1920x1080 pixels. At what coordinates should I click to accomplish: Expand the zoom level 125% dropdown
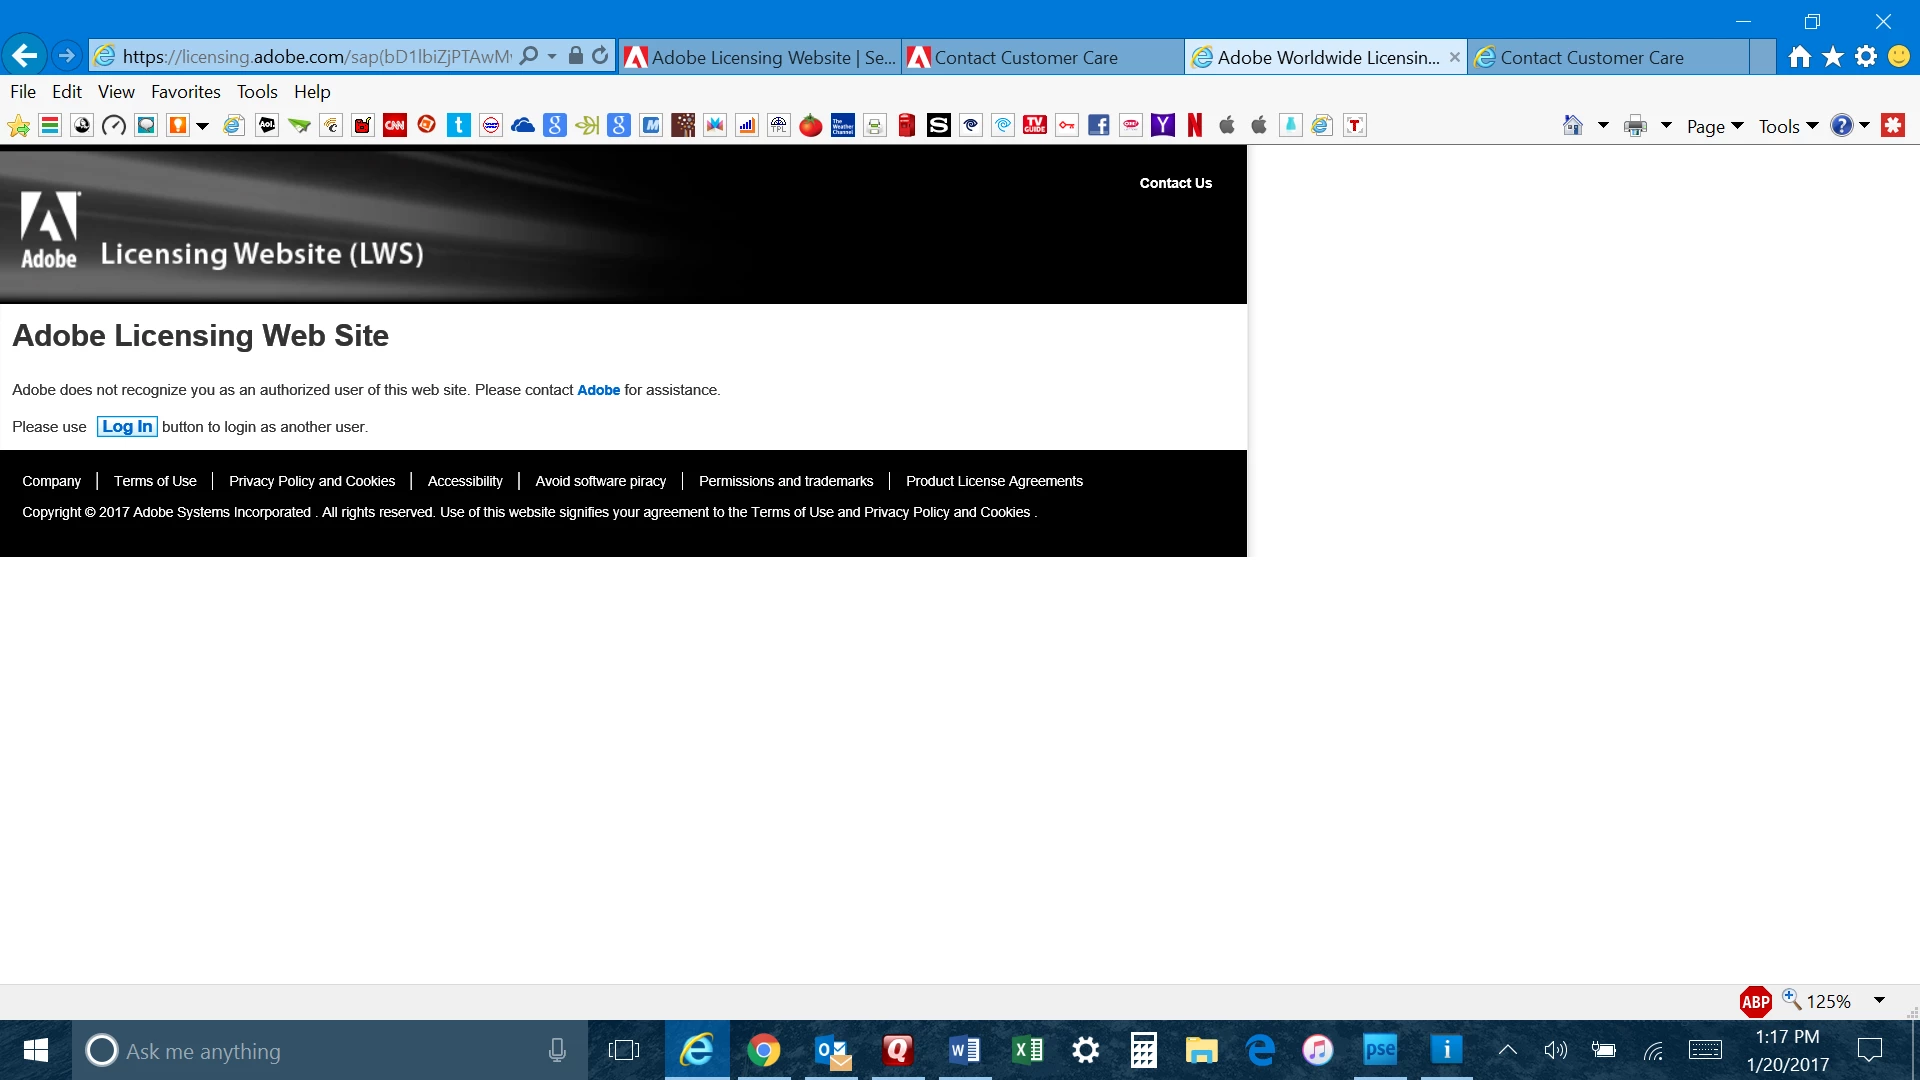point(1879,1001)
